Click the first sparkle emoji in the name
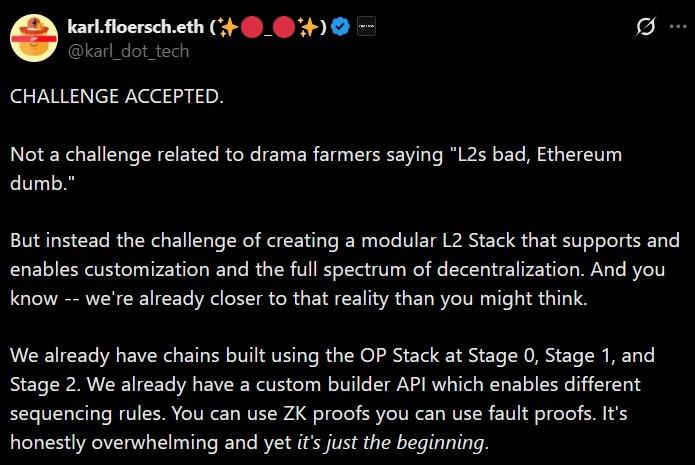This screenshot has height=465, width=695. tap(227, 28)
